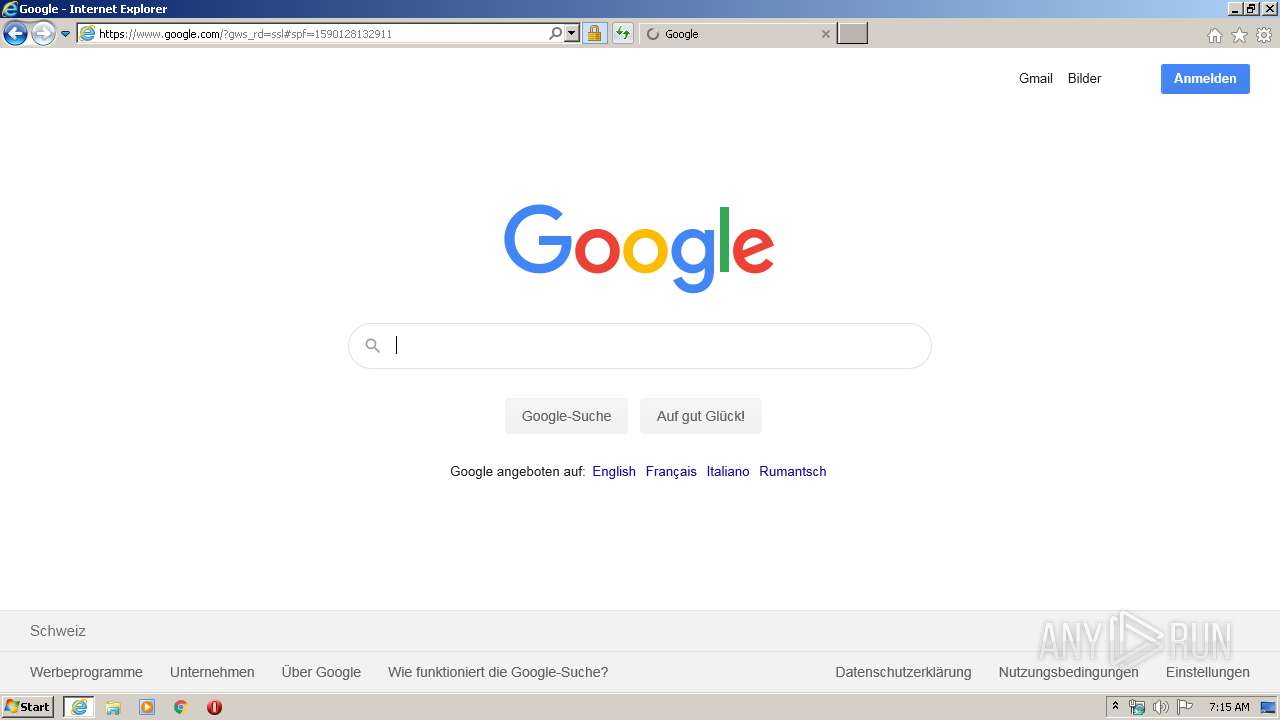Click the address bar search magnifier icon
The height and width of the screenshot is (720, 1280).
pos(556,34)
